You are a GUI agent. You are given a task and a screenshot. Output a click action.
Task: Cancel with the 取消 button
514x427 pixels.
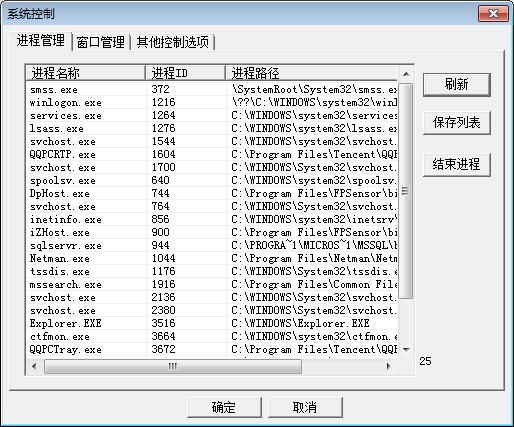pyautogui.click(x=305, y=407)
